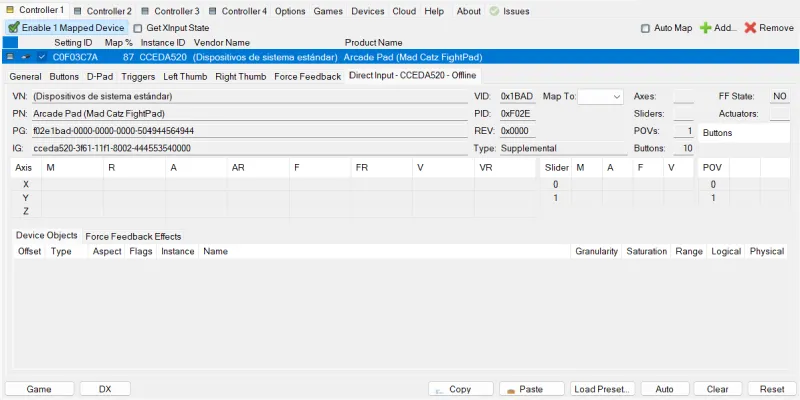Open the Help tab

click(434, 11)
